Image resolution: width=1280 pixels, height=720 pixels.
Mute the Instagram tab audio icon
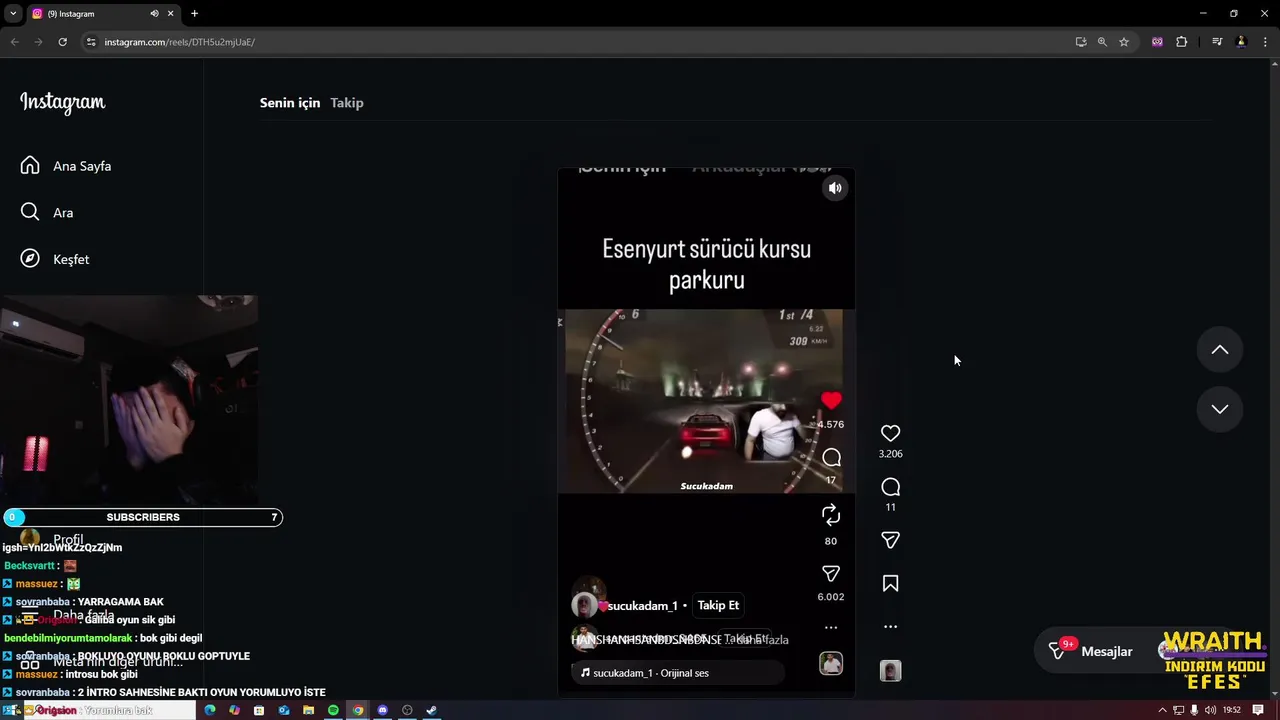click(x=154, y=14)
